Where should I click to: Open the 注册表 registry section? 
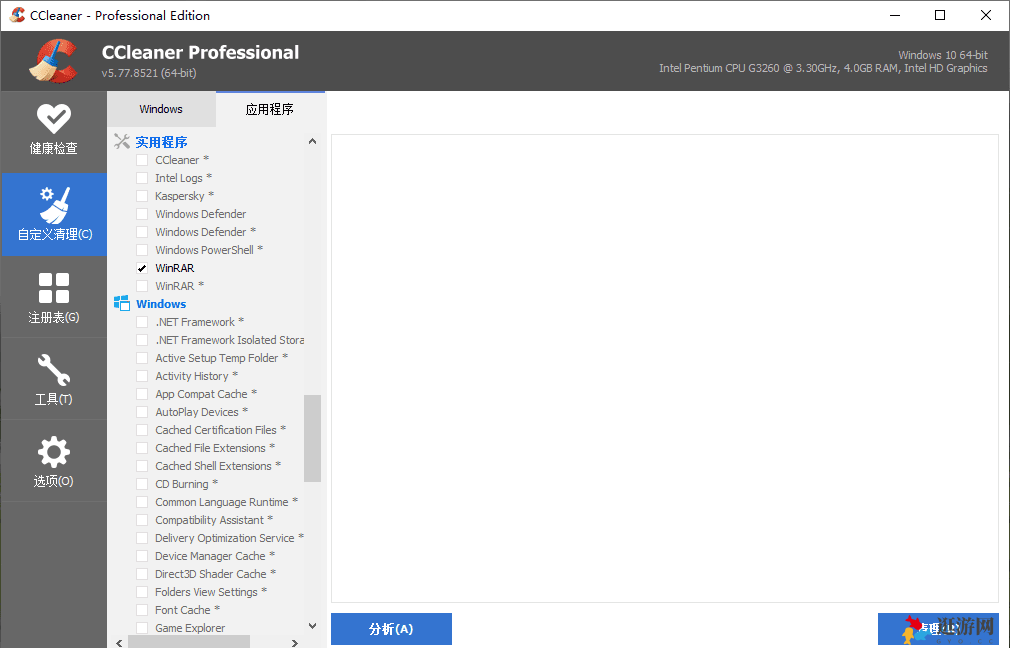53,297
